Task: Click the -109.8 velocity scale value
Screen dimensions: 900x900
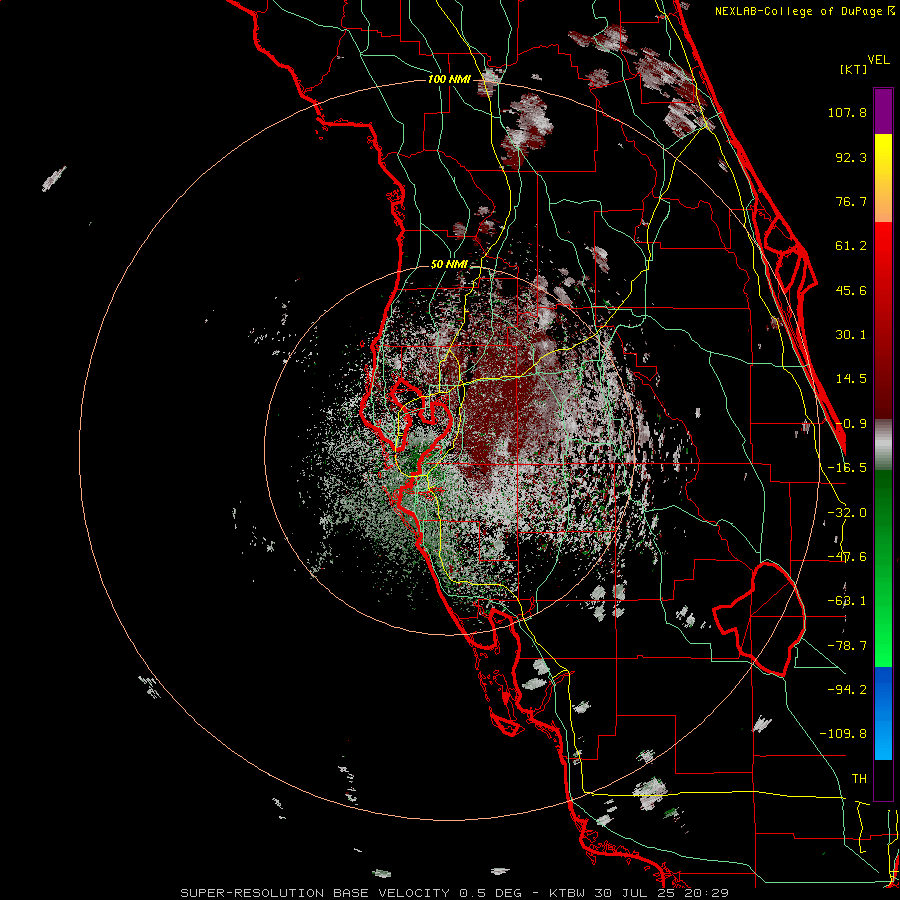Action: coord(843,734)
